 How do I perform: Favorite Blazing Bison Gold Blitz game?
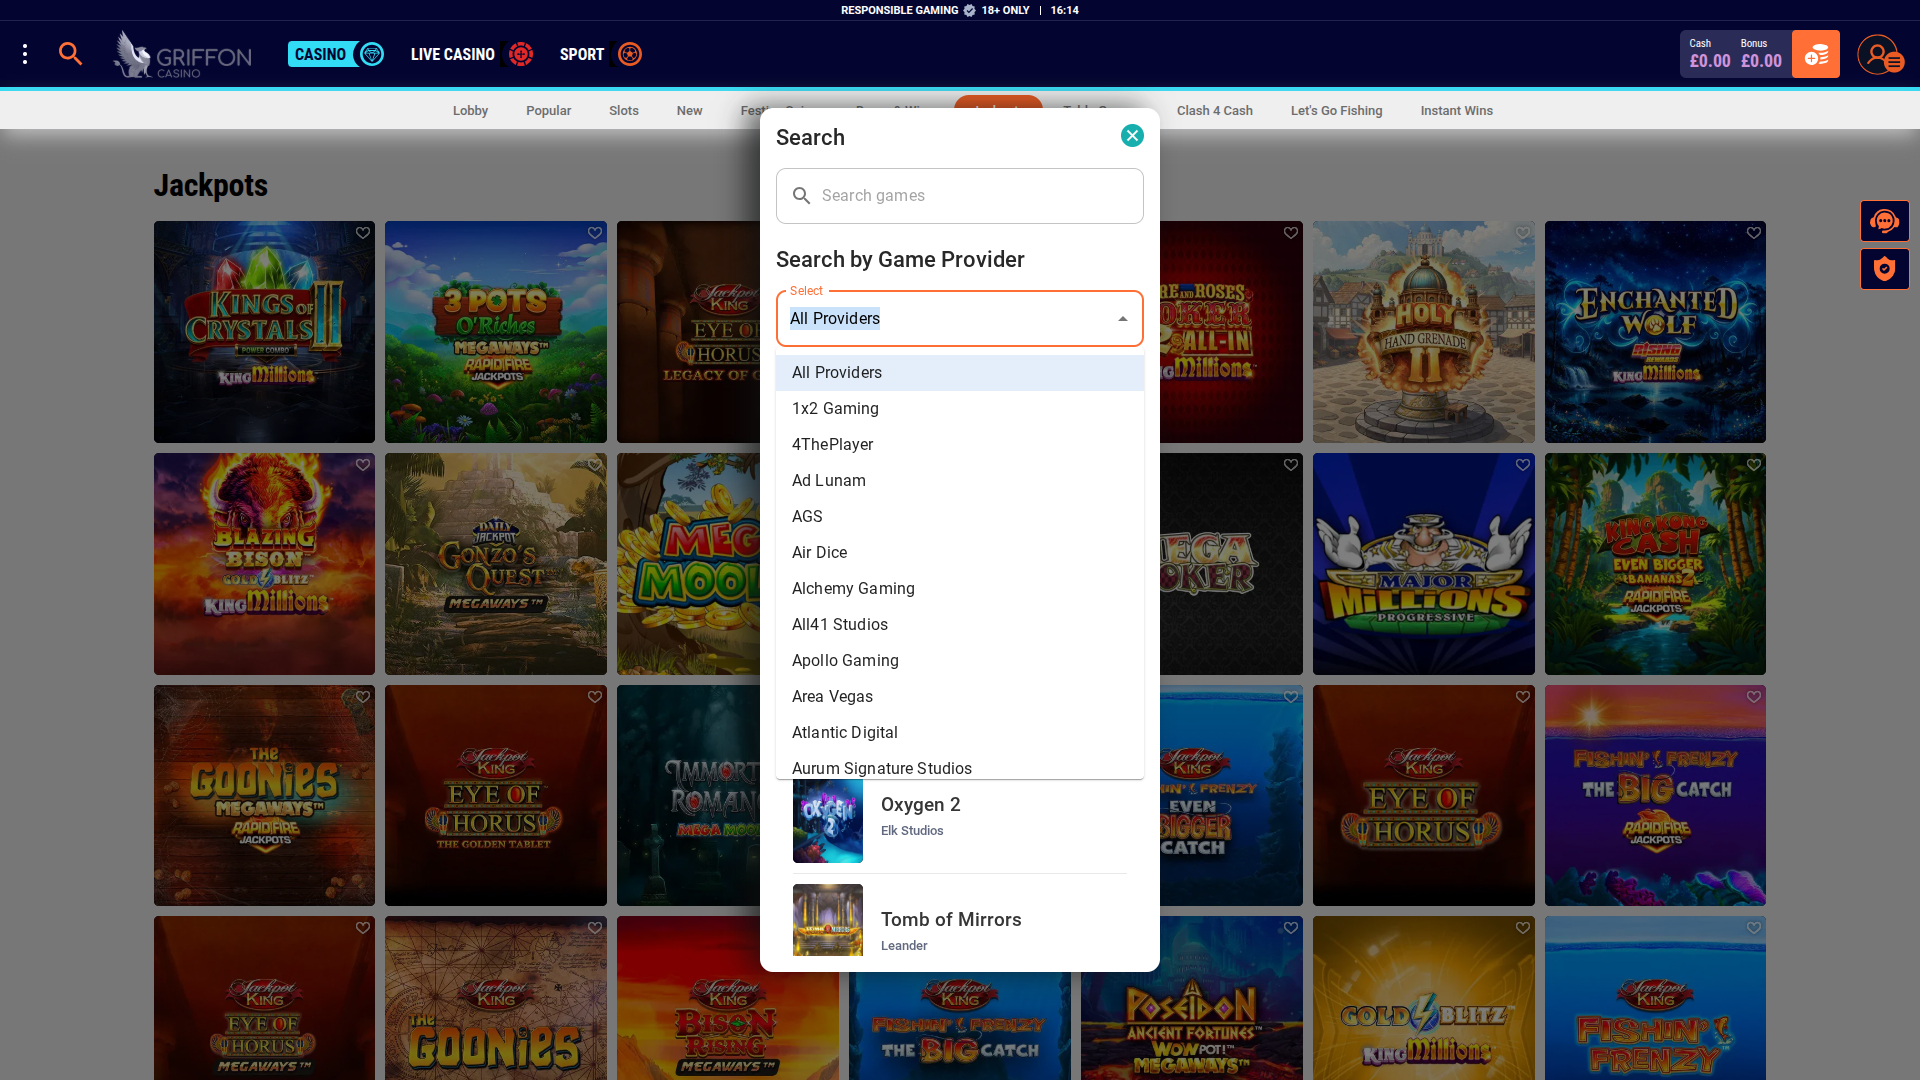pyautogui.click(x=362, y=464)
